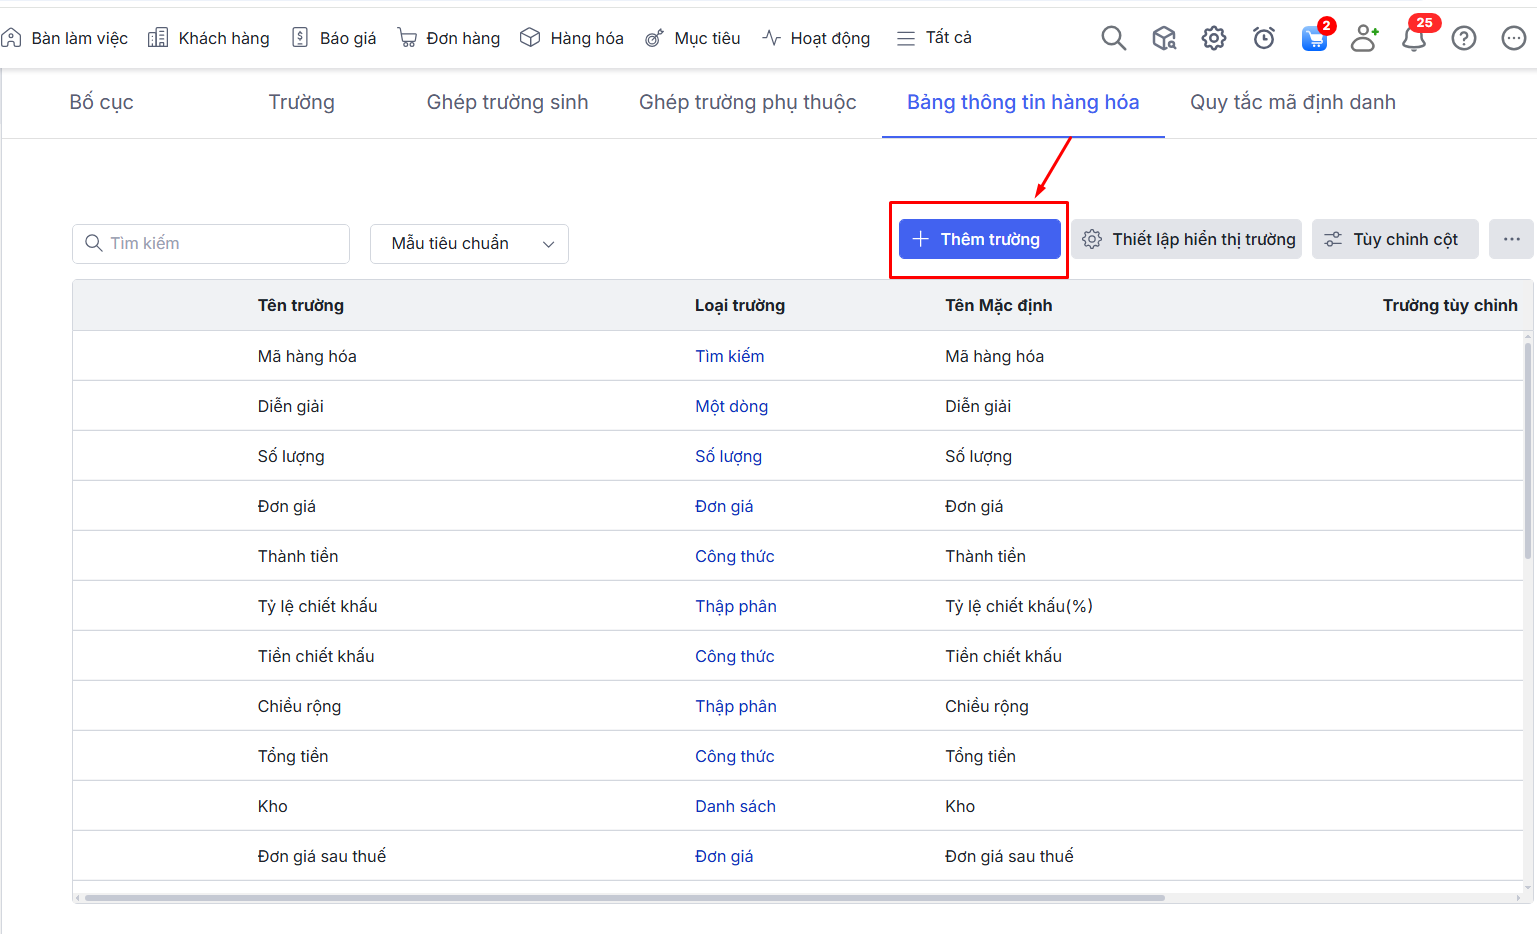Click the alarm clock reminder icon
Image resolution: width=1537 pixels, height=934 pixels.
[1263, 38]
